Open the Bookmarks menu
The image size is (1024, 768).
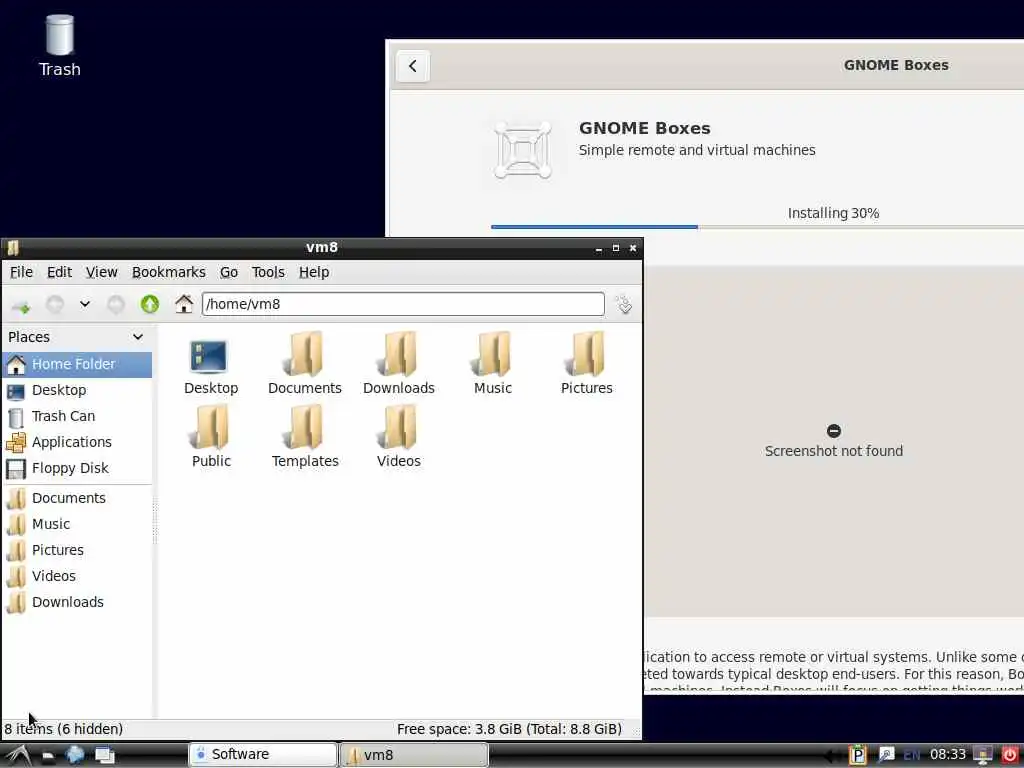168,272
